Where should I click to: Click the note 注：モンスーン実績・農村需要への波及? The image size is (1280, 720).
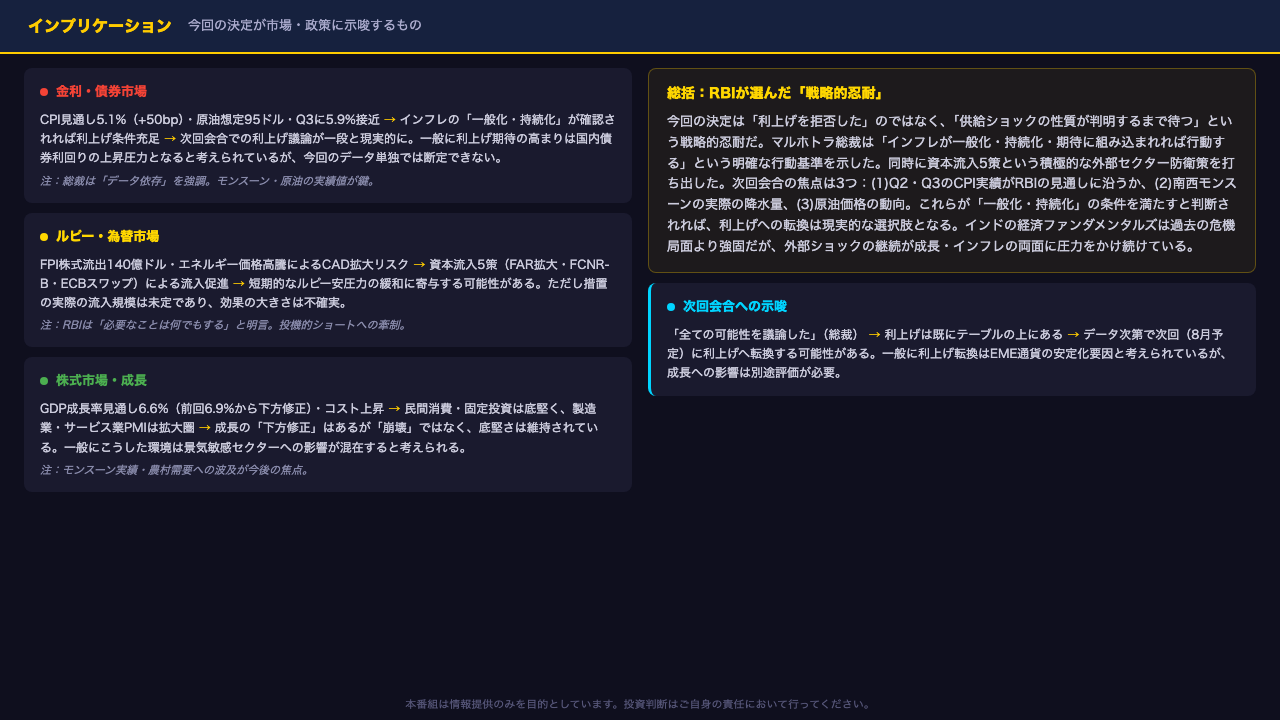tap(175, 469)
